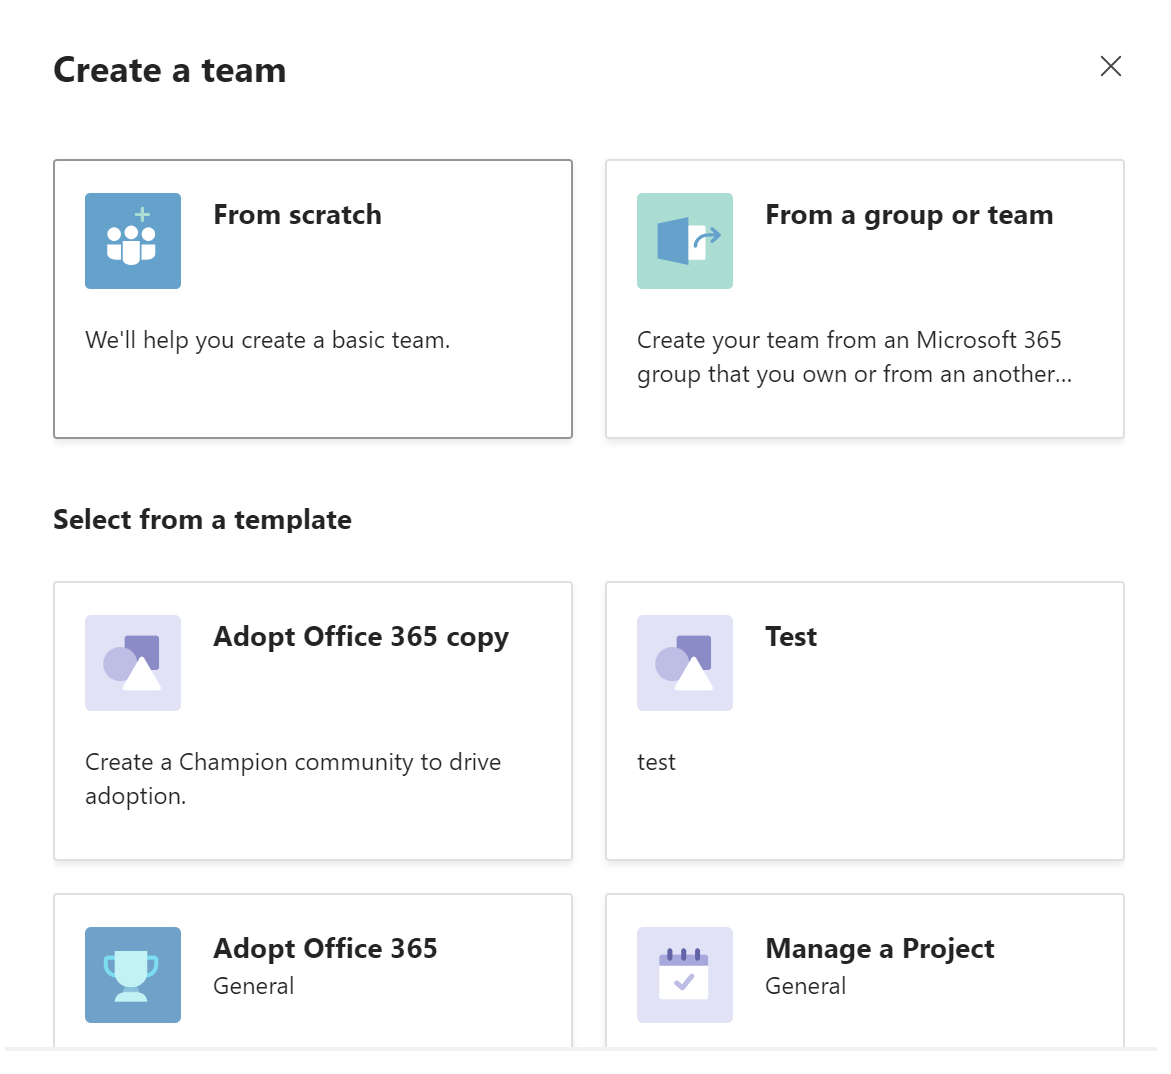Click the "Select from a template" heading
Screen dimensions: 1171x1074
(x=202, y=520)
